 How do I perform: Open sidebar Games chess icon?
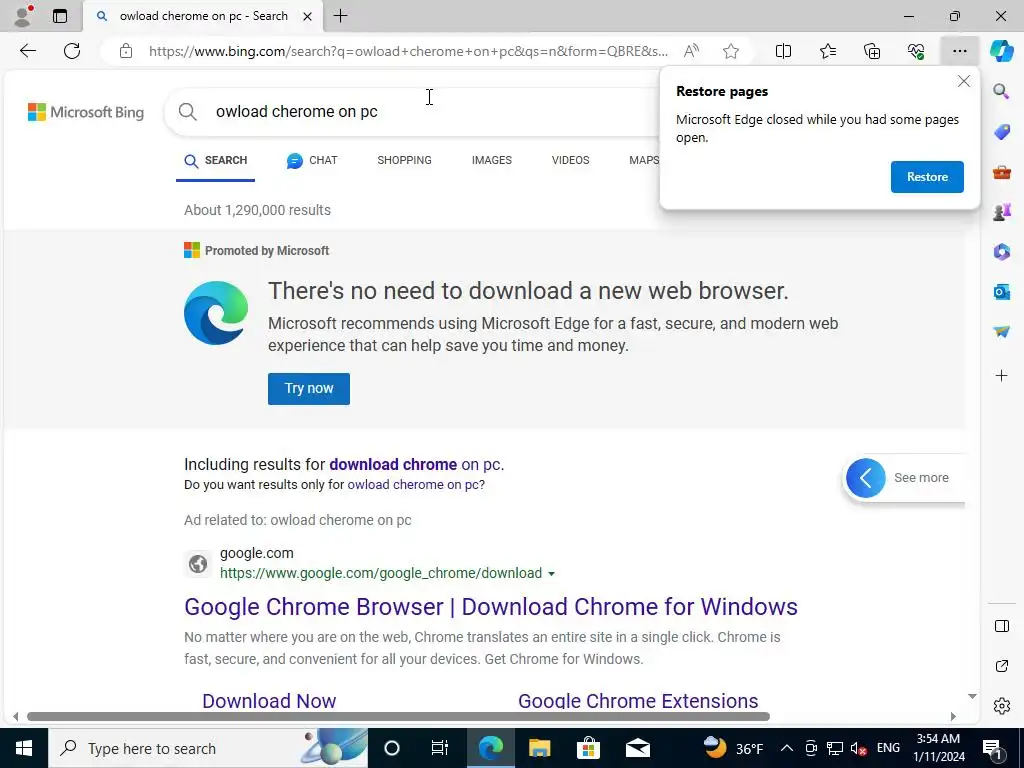pyautogui.click(x=1001, y=212)
